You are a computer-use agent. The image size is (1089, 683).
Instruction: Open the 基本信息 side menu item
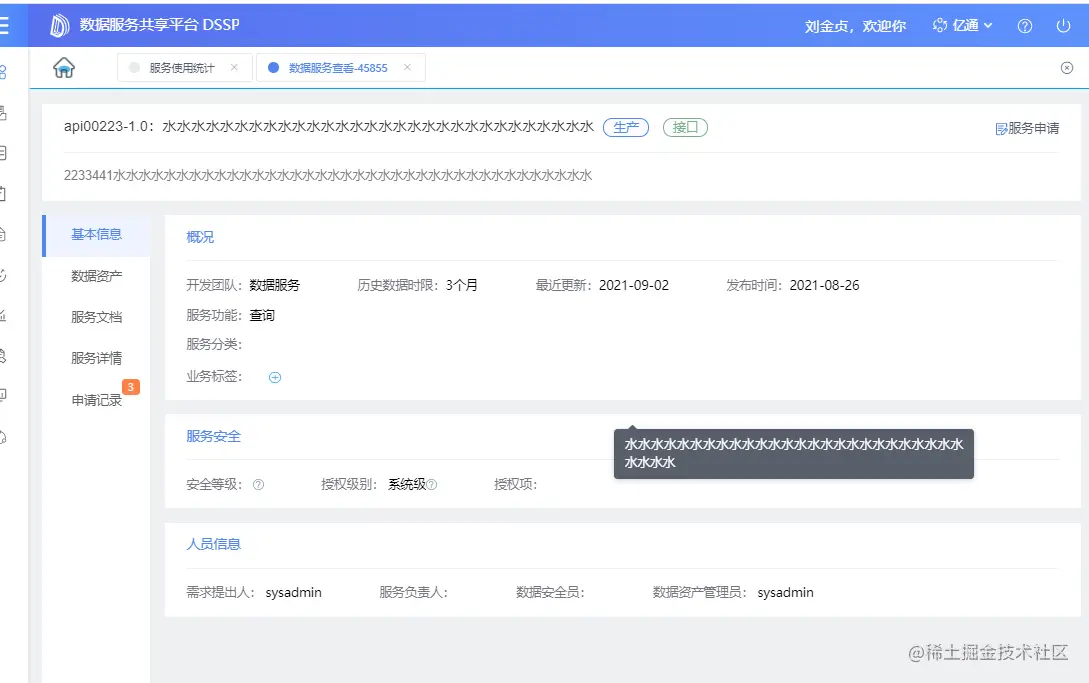point(97,235)
